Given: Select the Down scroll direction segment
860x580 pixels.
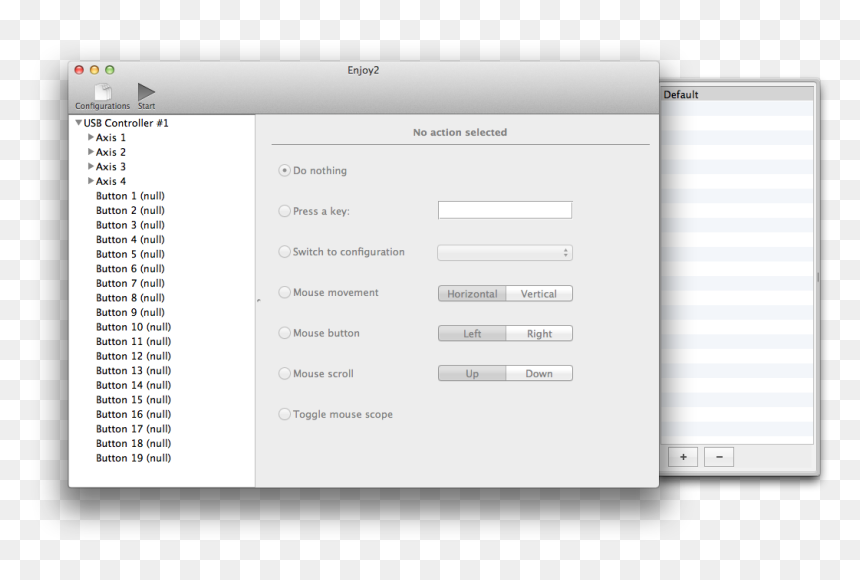Looking at the screenshot, I should (x=539, y=374).
